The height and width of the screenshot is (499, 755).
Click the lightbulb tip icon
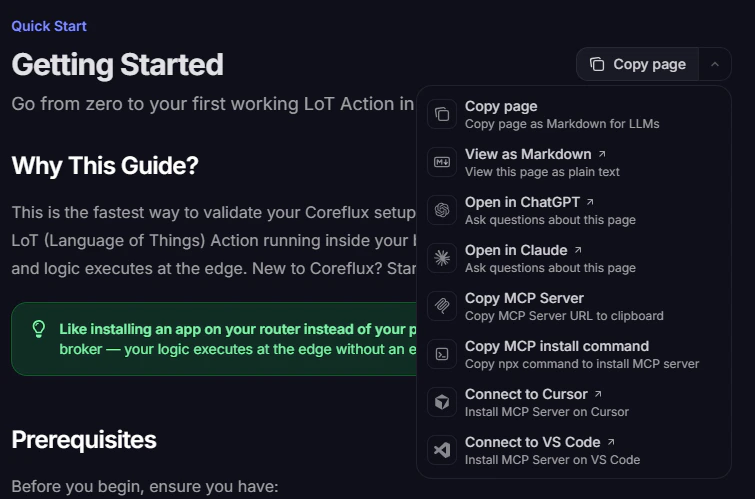[39, 329]
